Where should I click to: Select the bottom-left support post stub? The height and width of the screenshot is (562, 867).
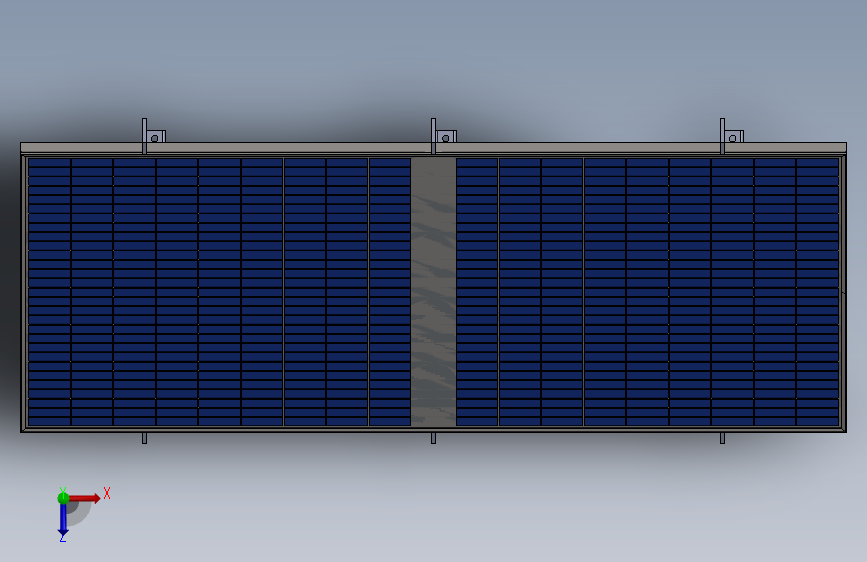pyautogui.click(x=144, y=438)
